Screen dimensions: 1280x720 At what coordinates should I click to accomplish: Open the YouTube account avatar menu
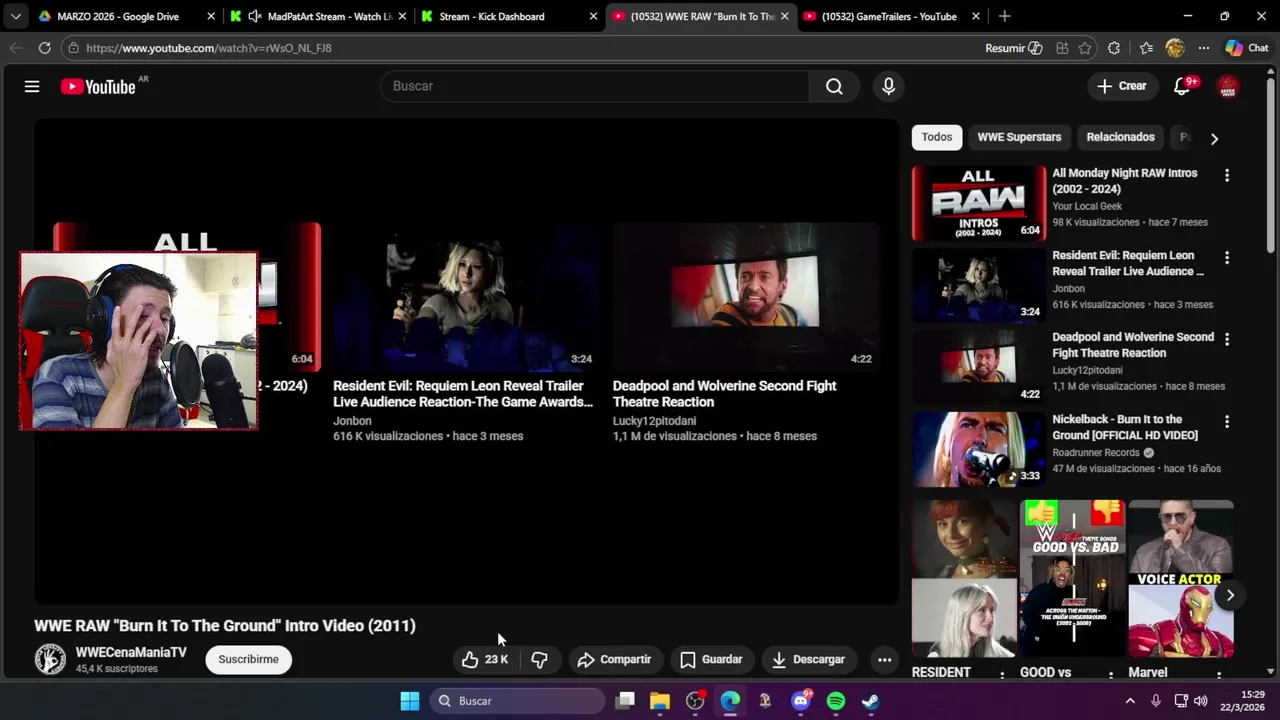point(1228,86)
